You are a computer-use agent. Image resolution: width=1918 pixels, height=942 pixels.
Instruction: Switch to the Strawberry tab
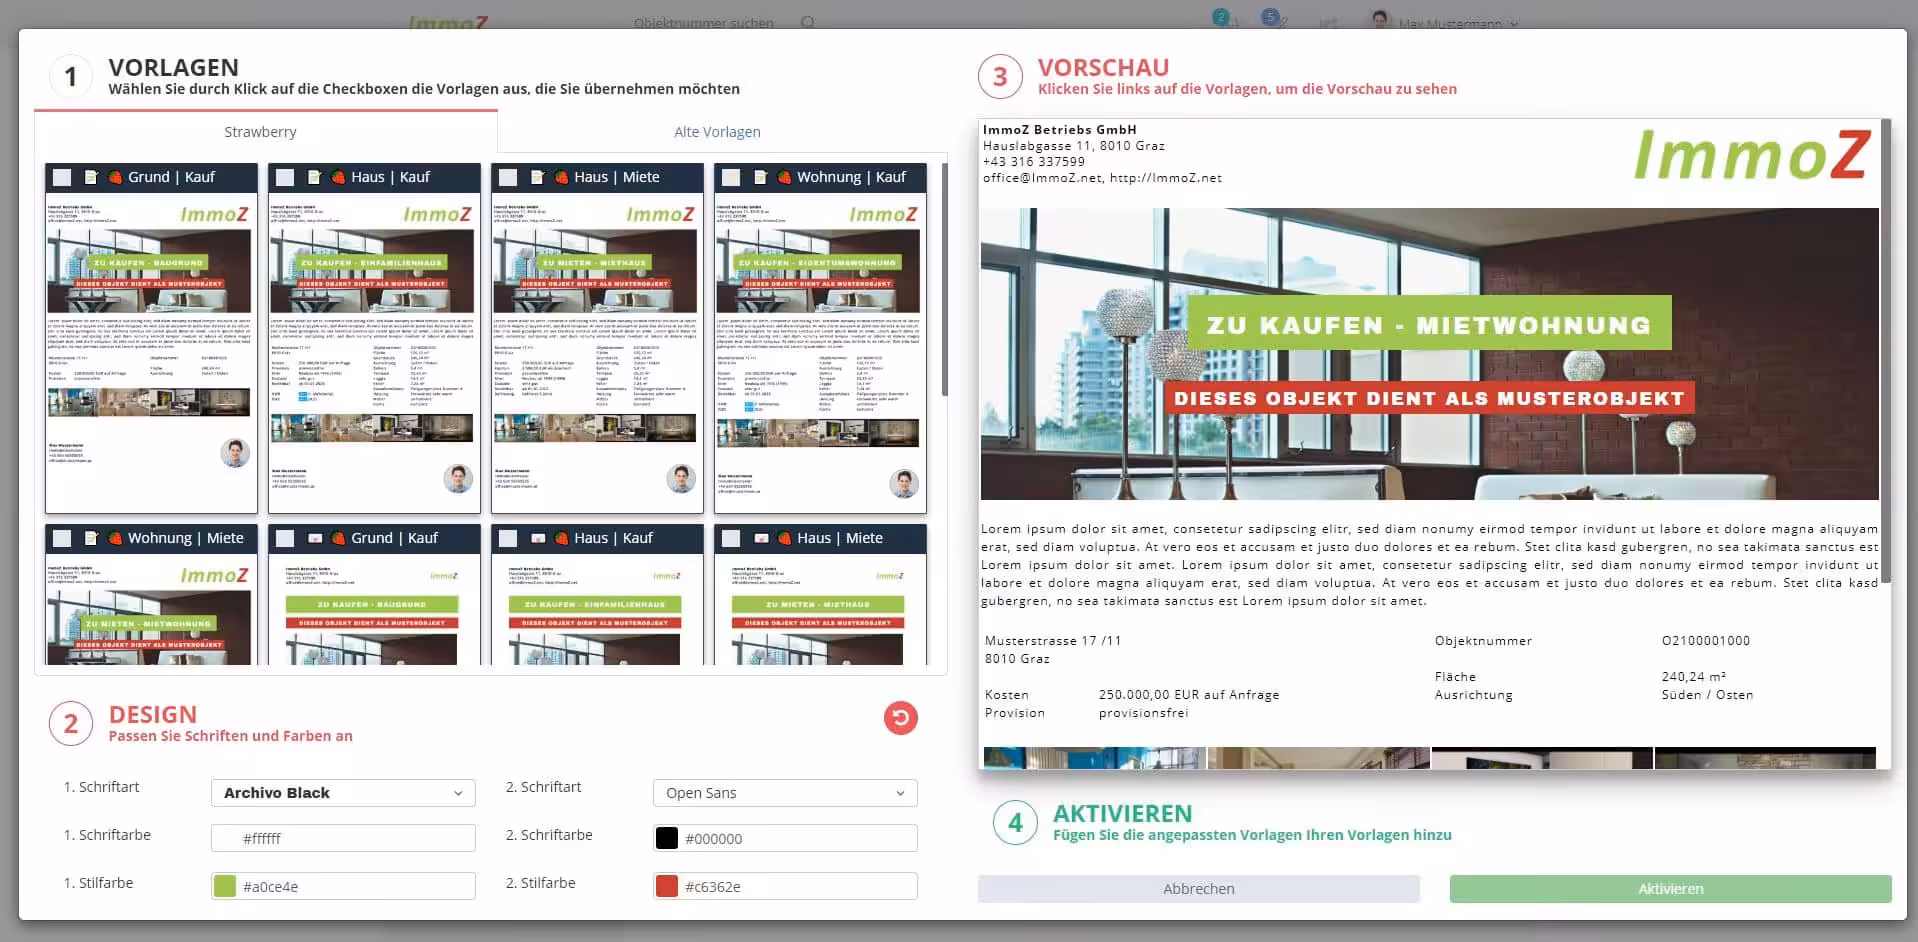tap(260, 132)
